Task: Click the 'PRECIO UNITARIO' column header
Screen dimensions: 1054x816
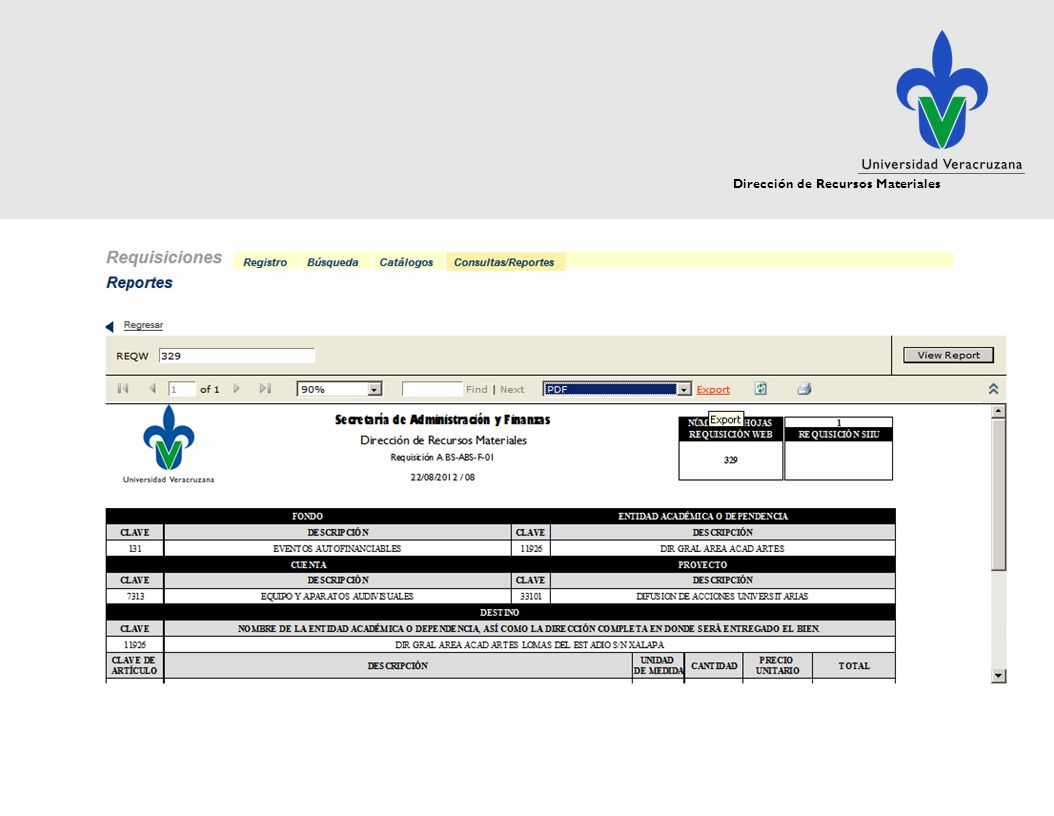Action: (x=777, y=665)
